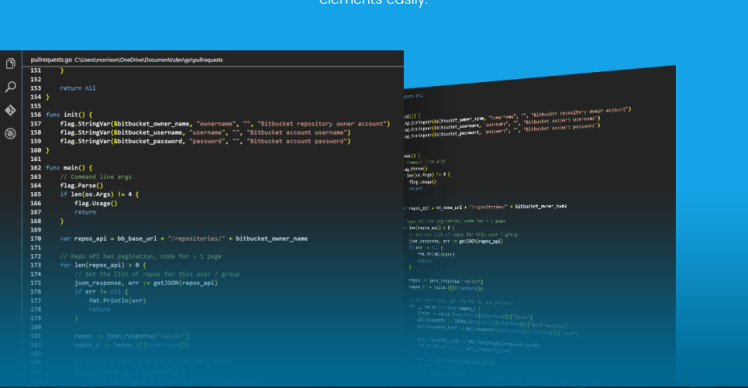The image size is (748, 388).
Task: Click '// Repo API has pagination' comment
Action: click(141, 256)
